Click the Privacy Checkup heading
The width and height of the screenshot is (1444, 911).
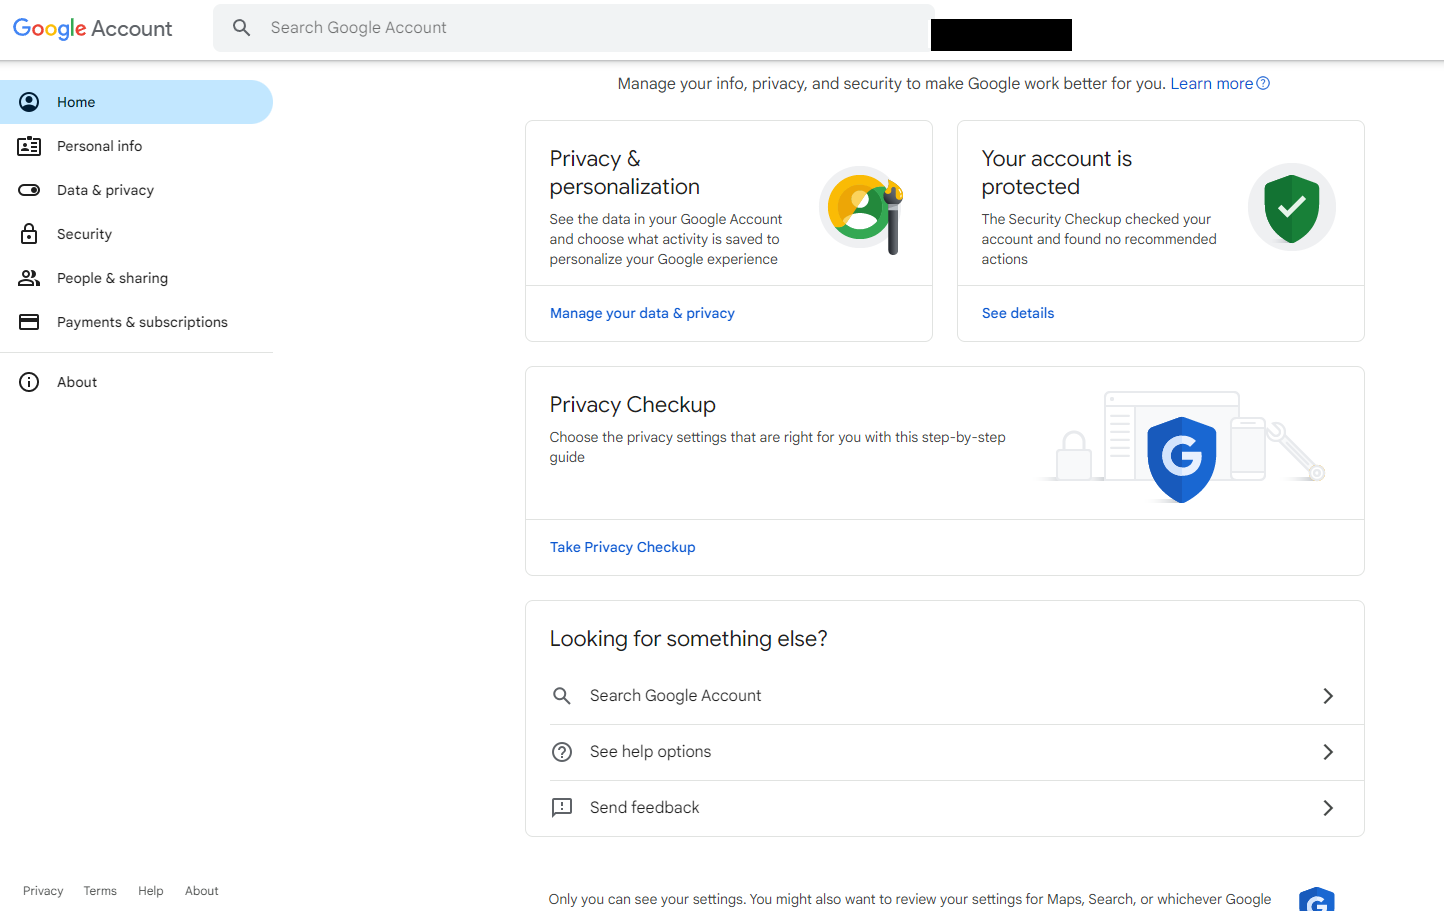(633, 405)
